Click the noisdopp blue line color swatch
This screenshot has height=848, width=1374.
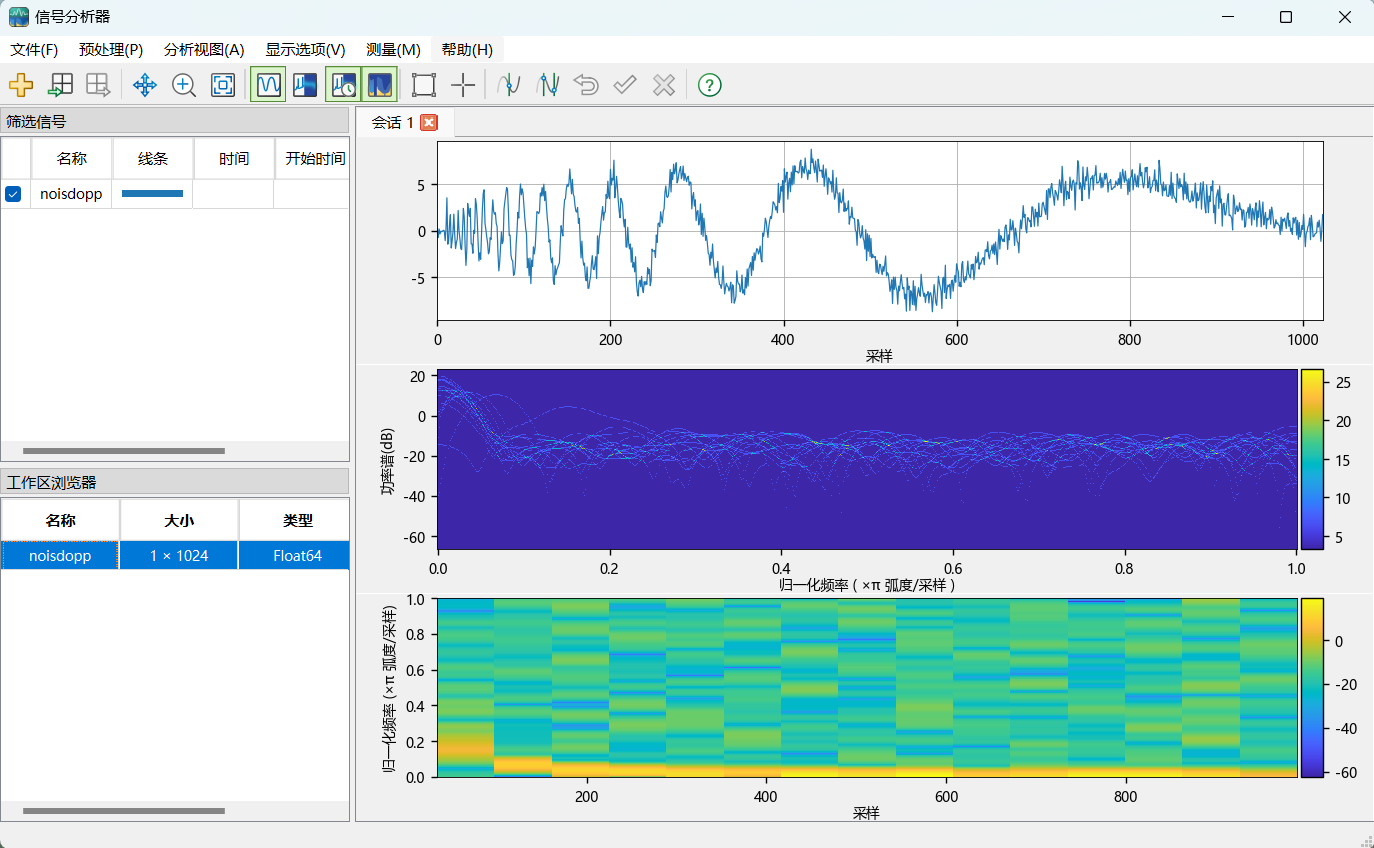[152, 194]
